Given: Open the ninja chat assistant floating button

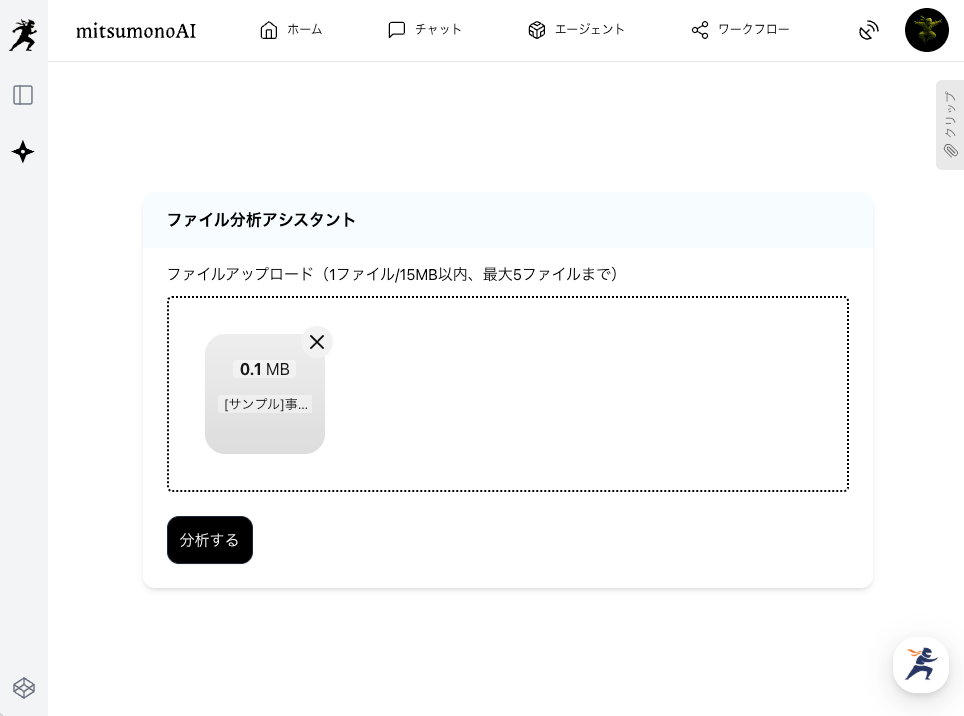Looking at the screenshot, I should [920, 664].
